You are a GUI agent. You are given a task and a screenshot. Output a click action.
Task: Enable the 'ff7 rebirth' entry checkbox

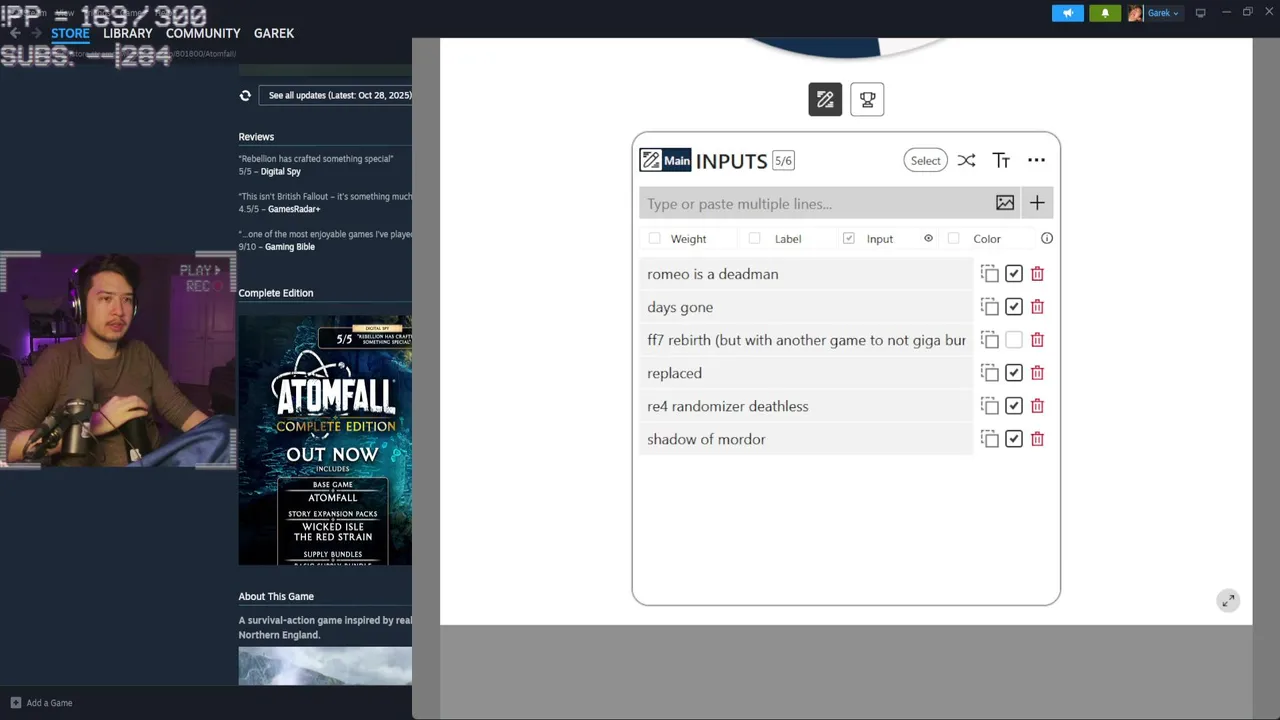tap(1013, 339)
